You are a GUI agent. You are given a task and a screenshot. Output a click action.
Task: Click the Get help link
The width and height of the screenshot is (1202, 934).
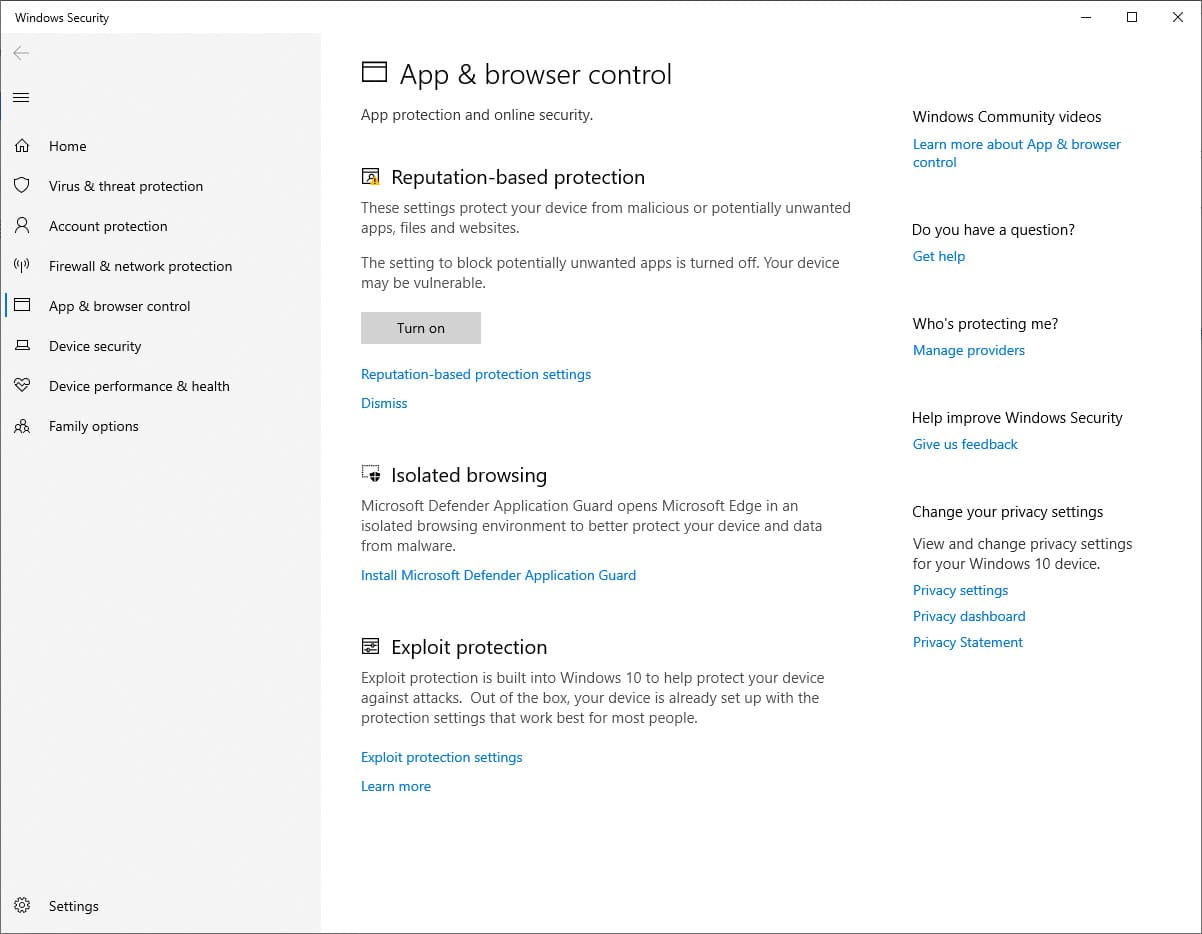939,256
